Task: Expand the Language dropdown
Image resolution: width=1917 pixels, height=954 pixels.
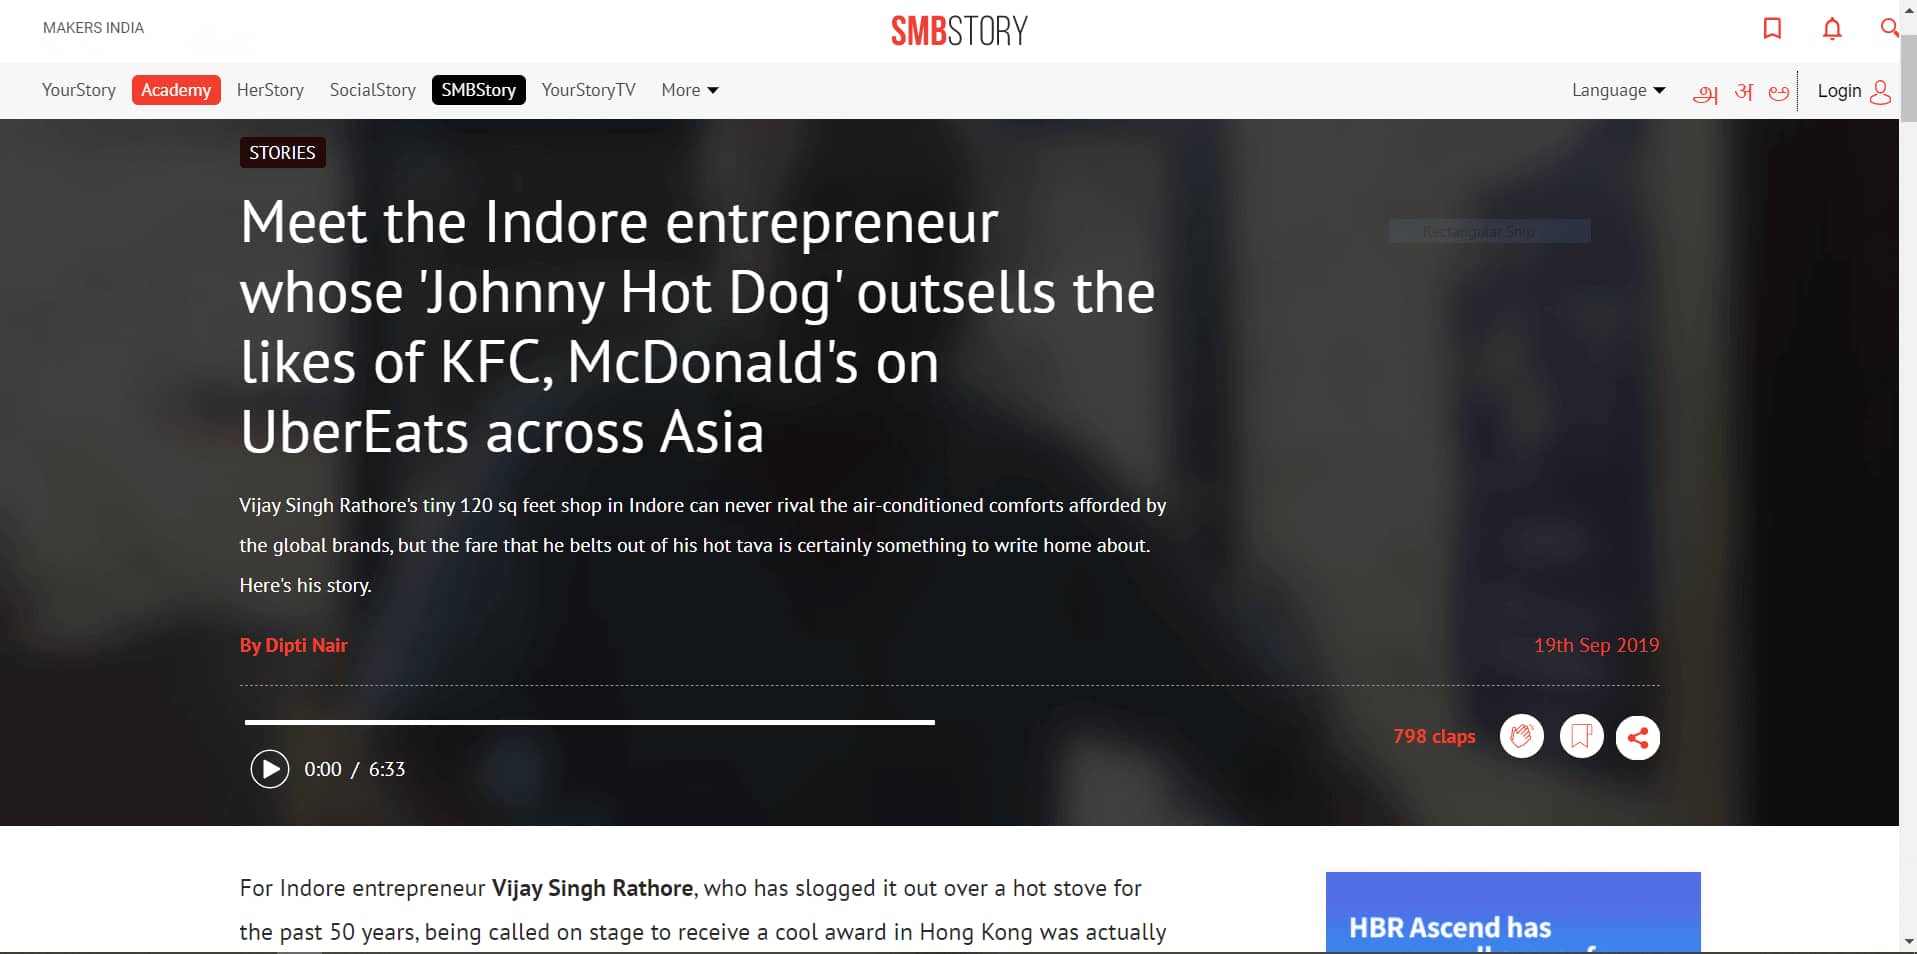Action: coord(1618,90)
